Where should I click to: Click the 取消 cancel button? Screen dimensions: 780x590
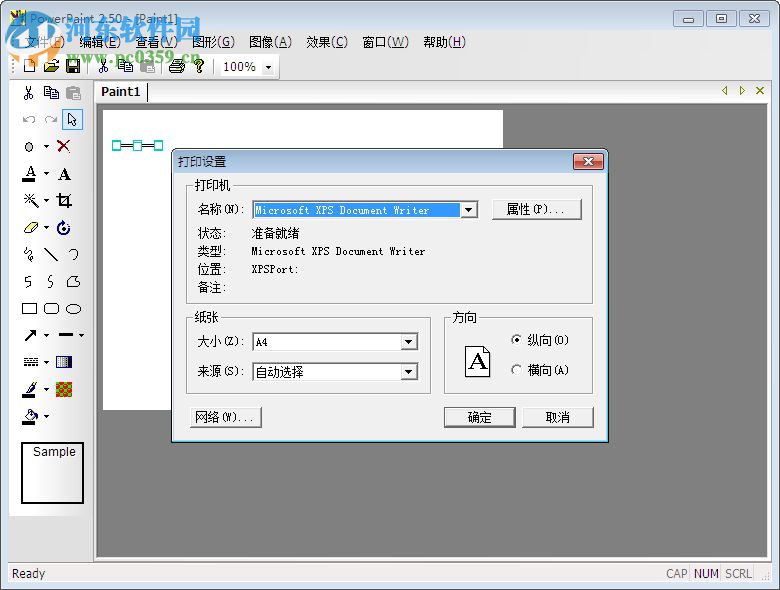[x=558, y=417]
